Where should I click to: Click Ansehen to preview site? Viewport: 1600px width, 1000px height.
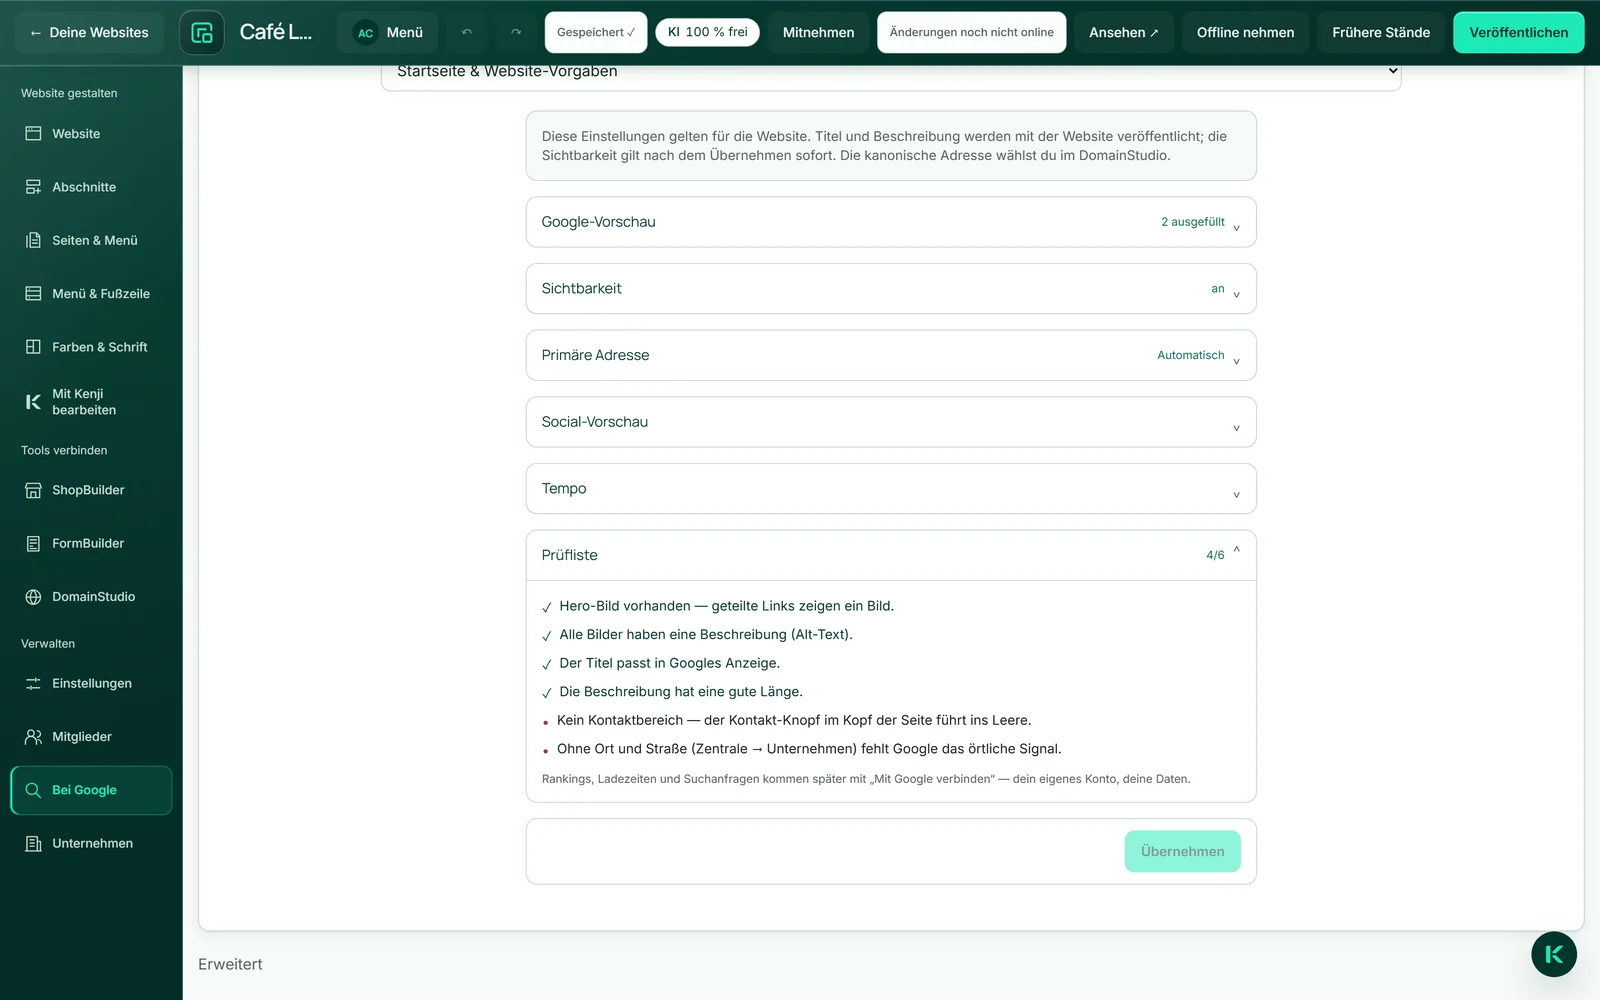point(1124,32)
